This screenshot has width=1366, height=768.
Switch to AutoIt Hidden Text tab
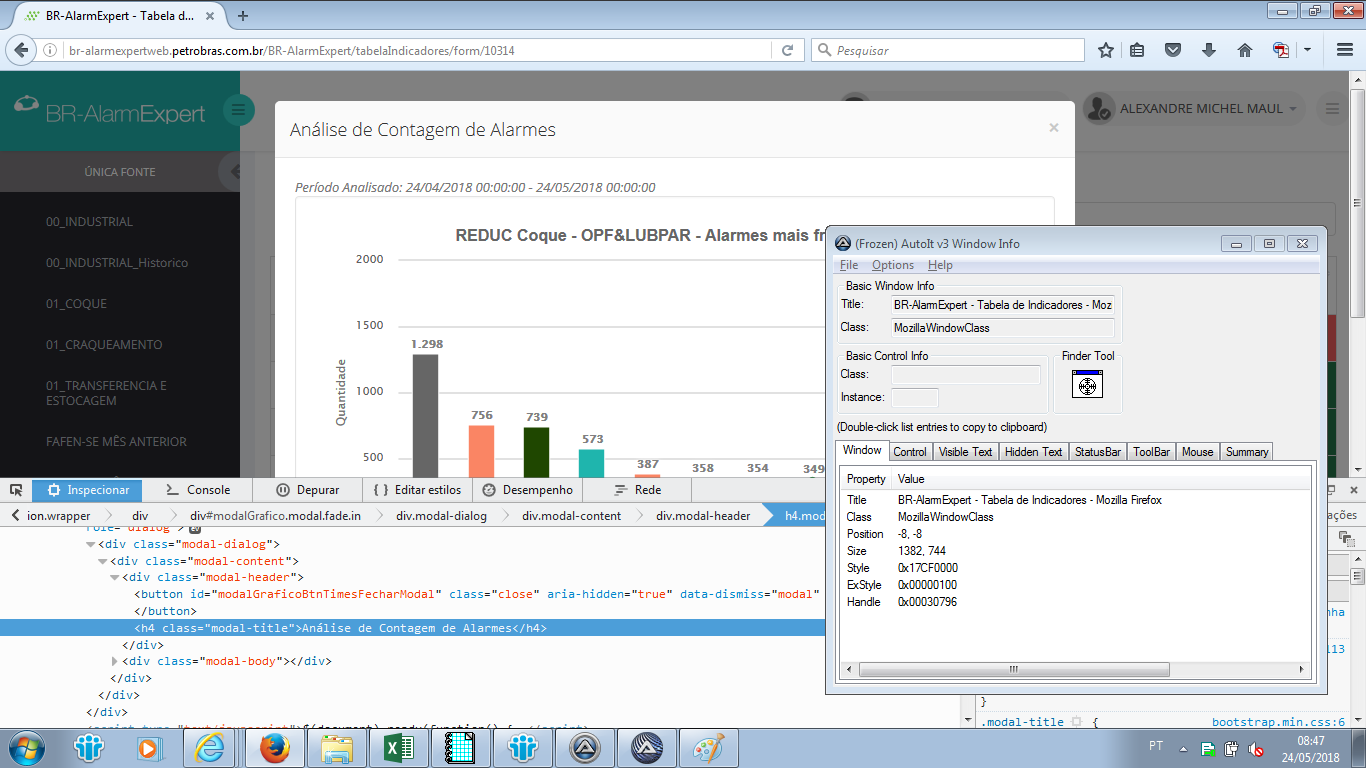1033,452
